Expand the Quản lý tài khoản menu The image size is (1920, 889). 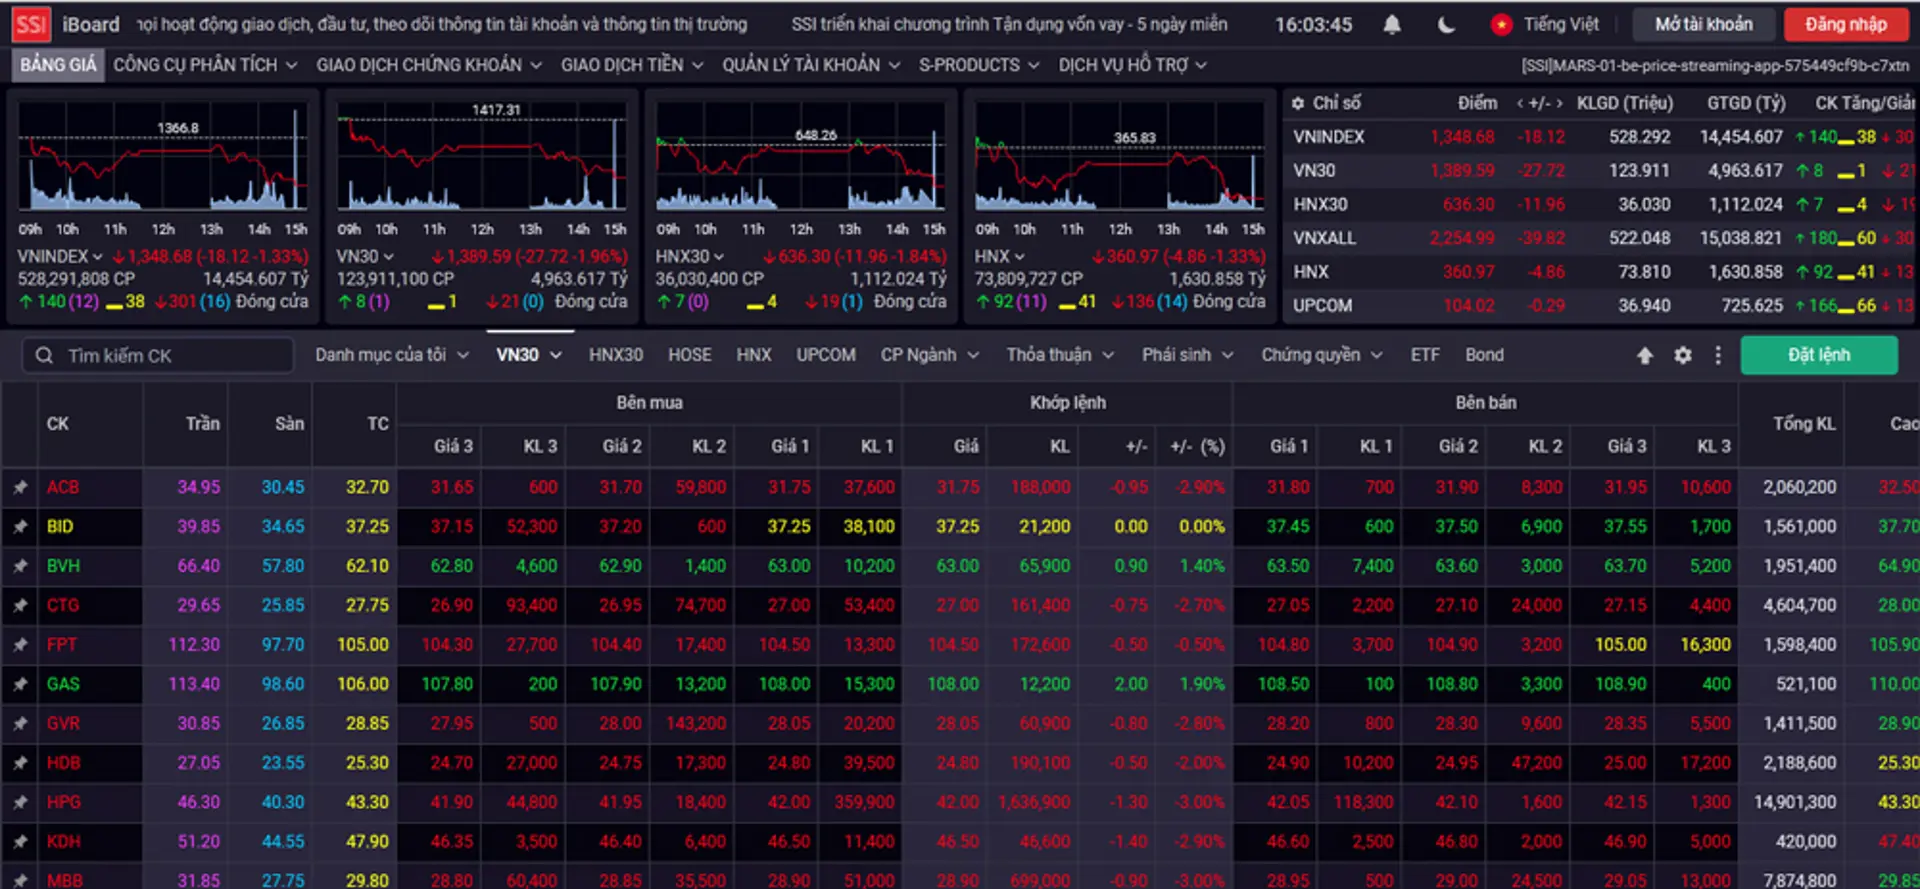tap(811, 65)
